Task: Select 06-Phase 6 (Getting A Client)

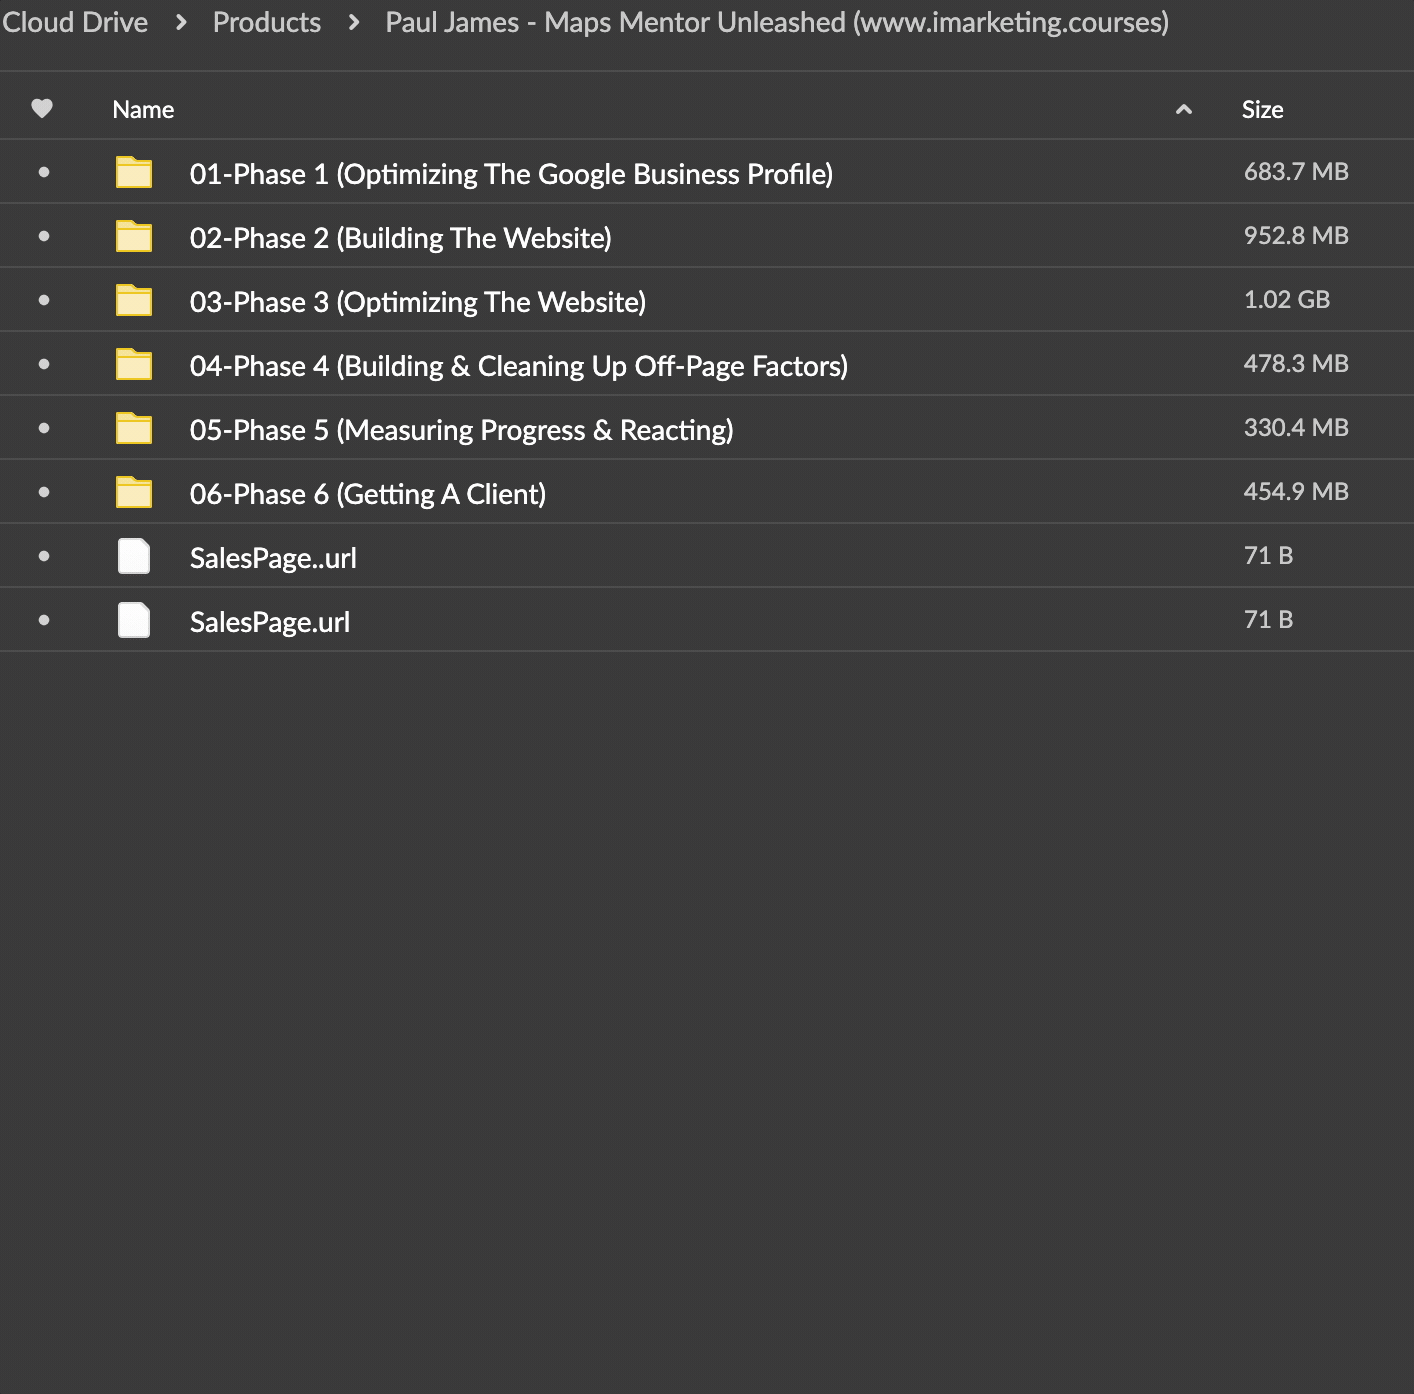Action: [x=368, y=494]
